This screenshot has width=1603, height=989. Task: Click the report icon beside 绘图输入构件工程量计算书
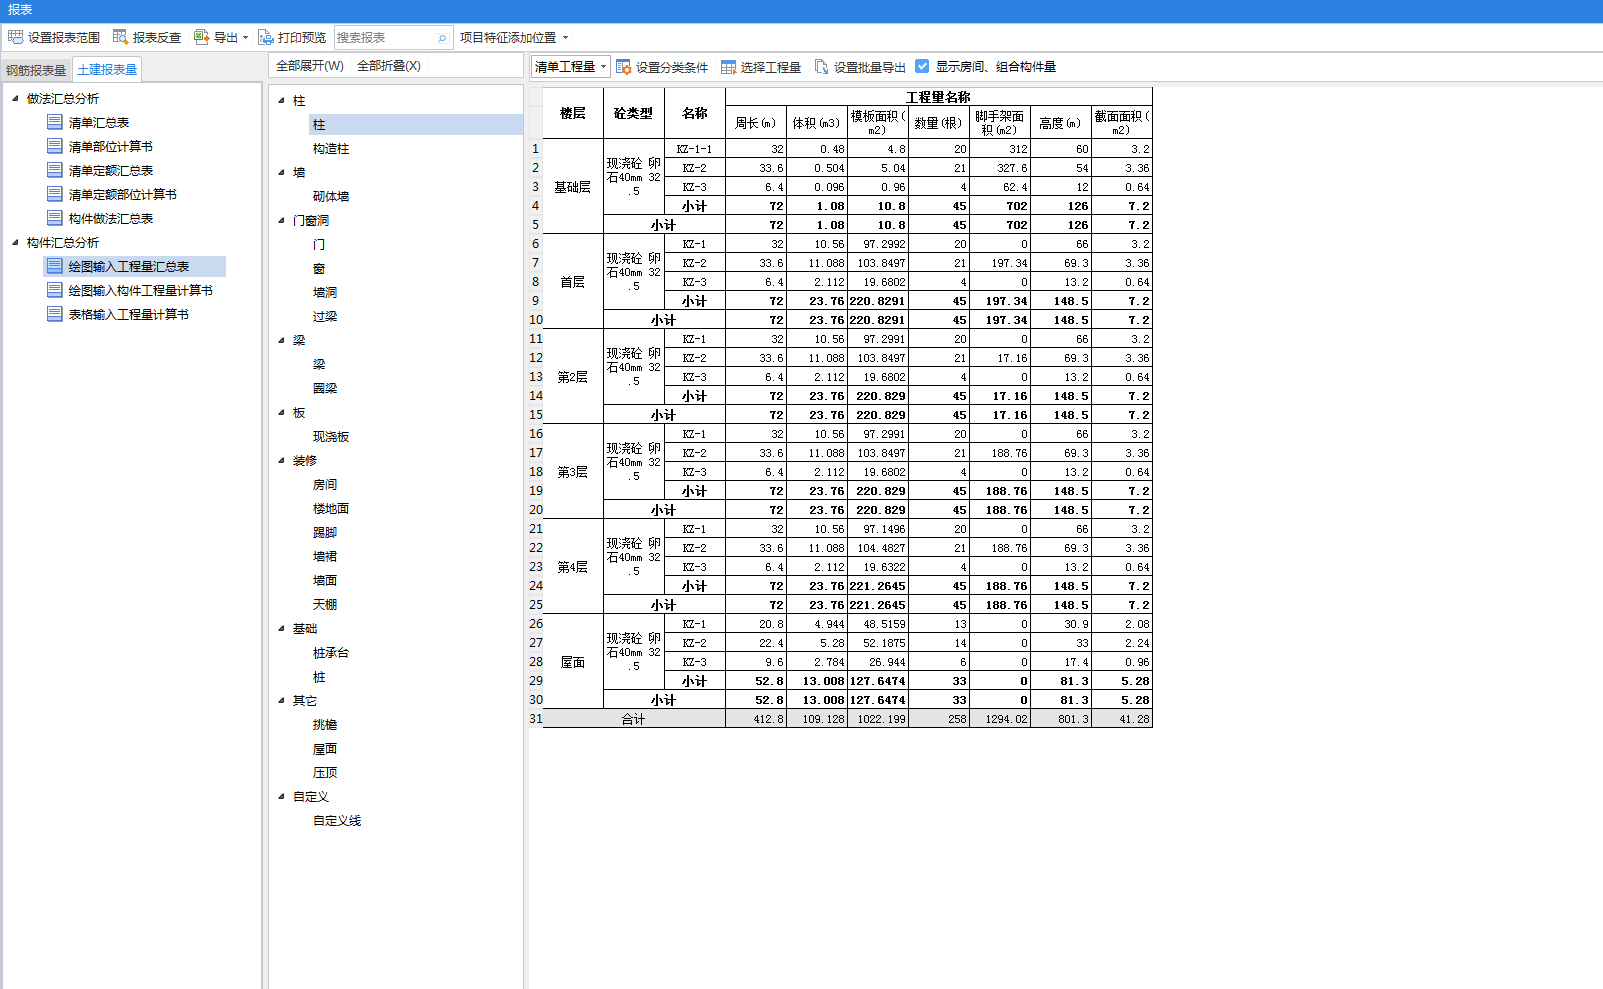click(55, 290)
